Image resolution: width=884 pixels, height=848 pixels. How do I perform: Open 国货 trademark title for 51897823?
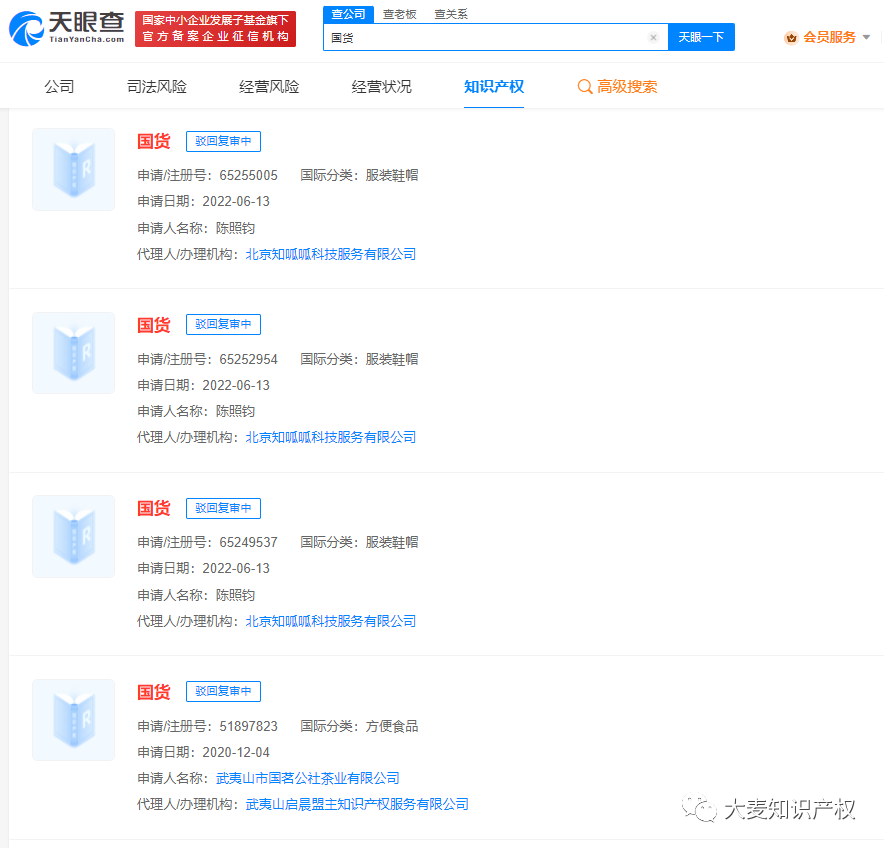[x=154, y=692]
